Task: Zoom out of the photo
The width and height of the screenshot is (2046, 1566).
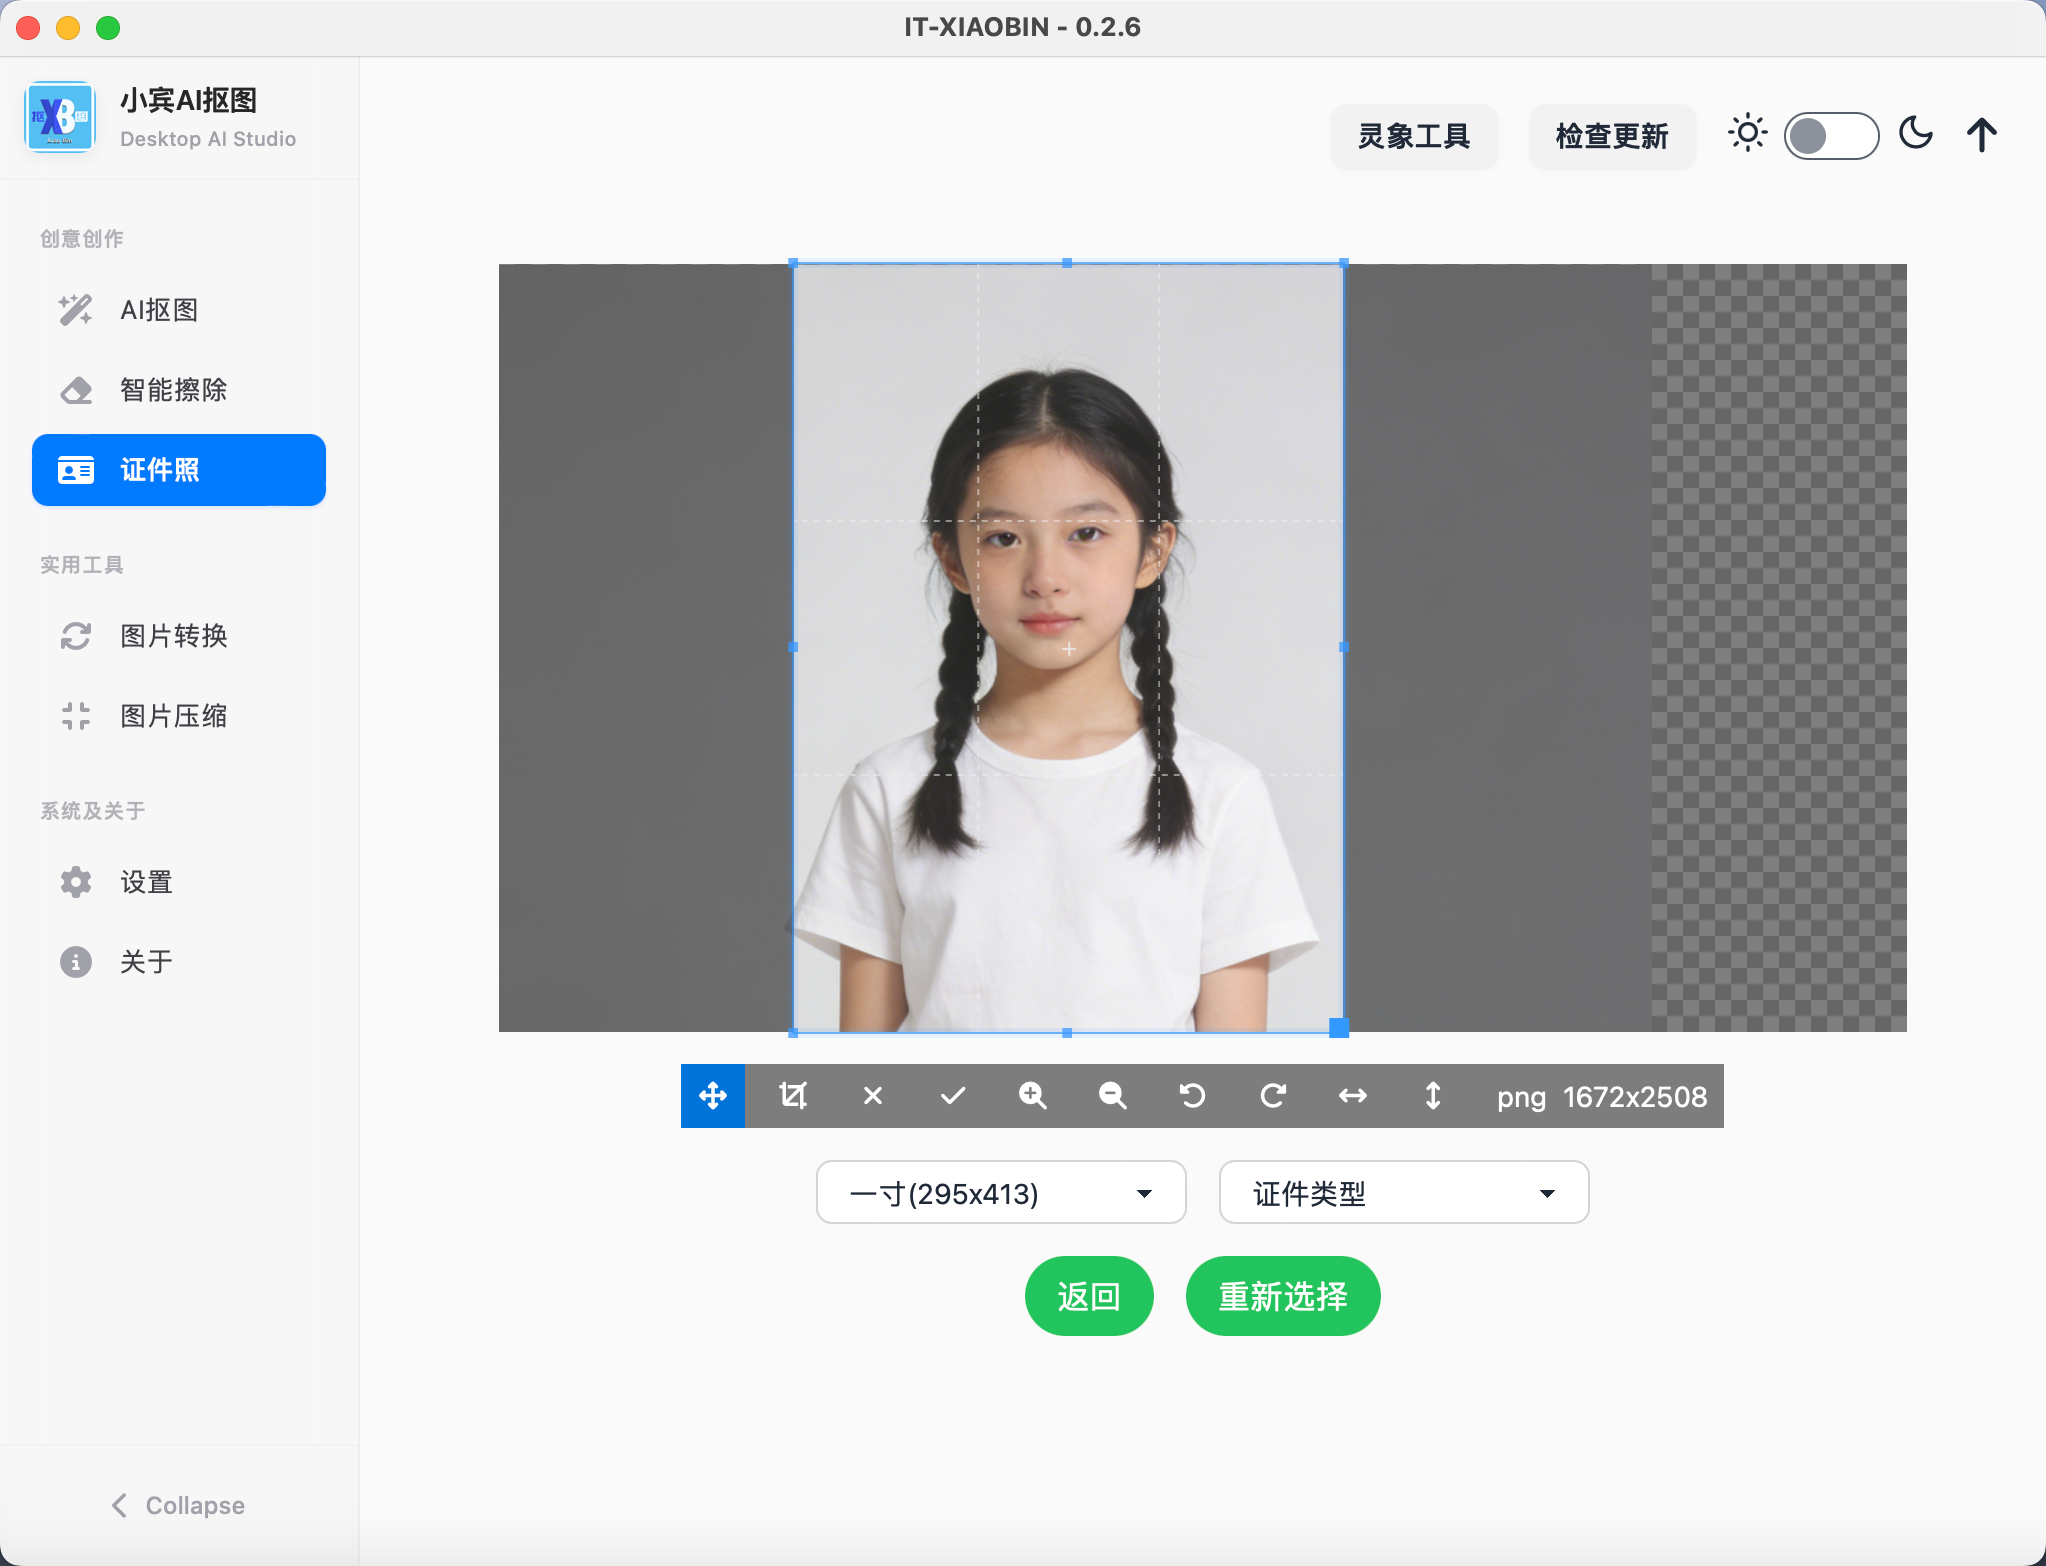Action: [1113, 1096]
